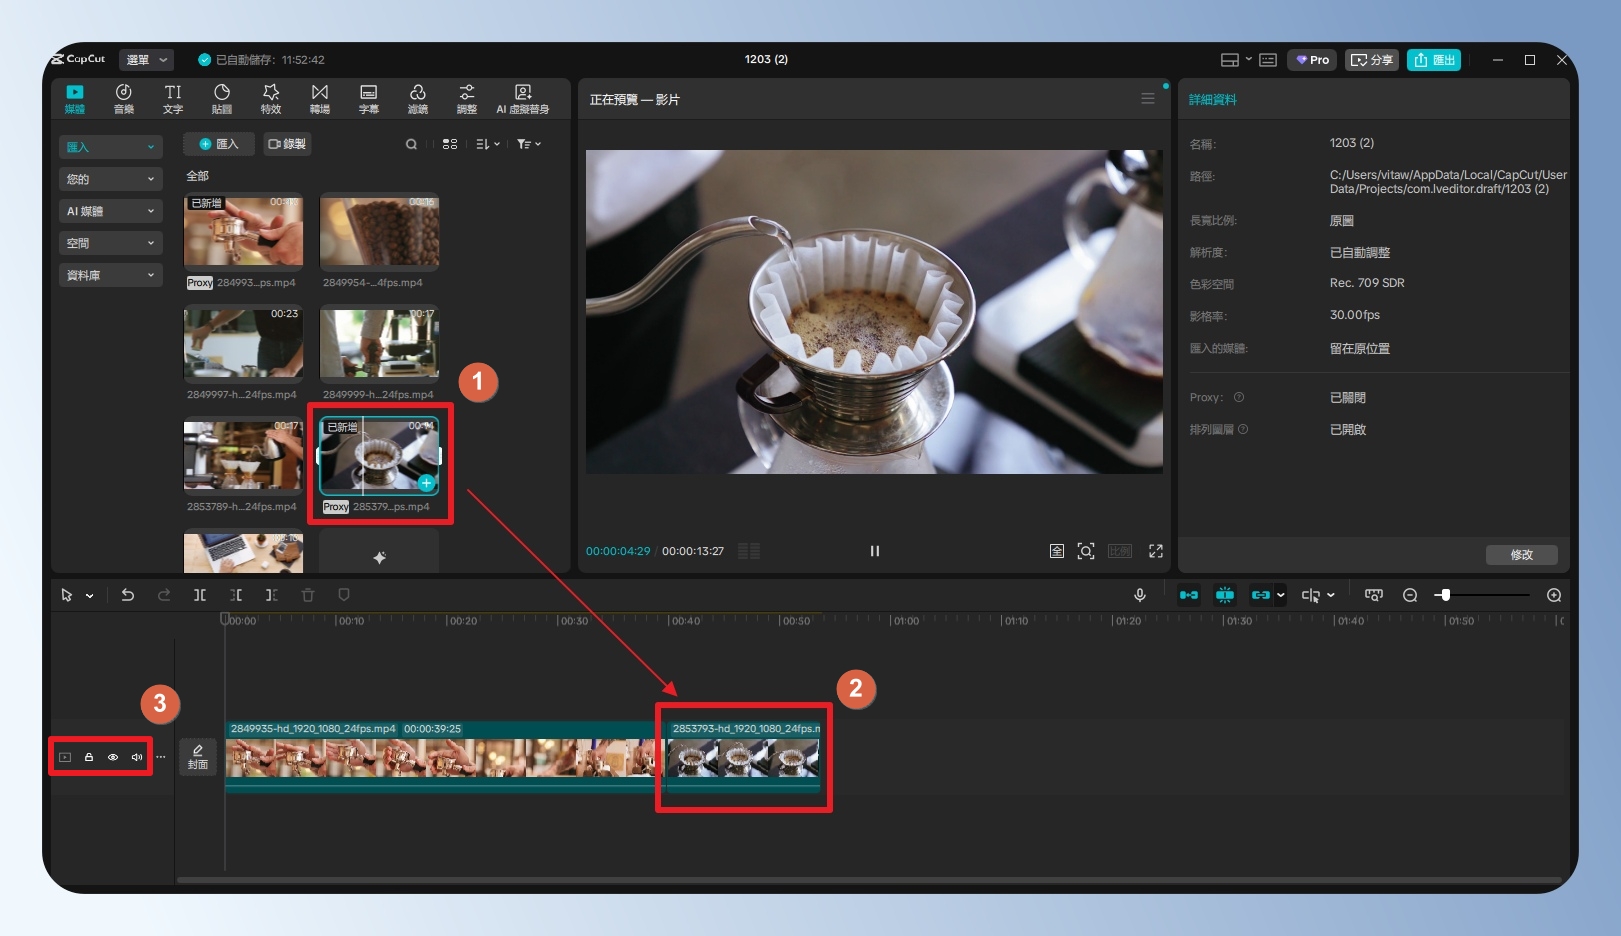1621x936 pixels.
Task: Mute the track audio speaker icon
Action: click(137, 757)
